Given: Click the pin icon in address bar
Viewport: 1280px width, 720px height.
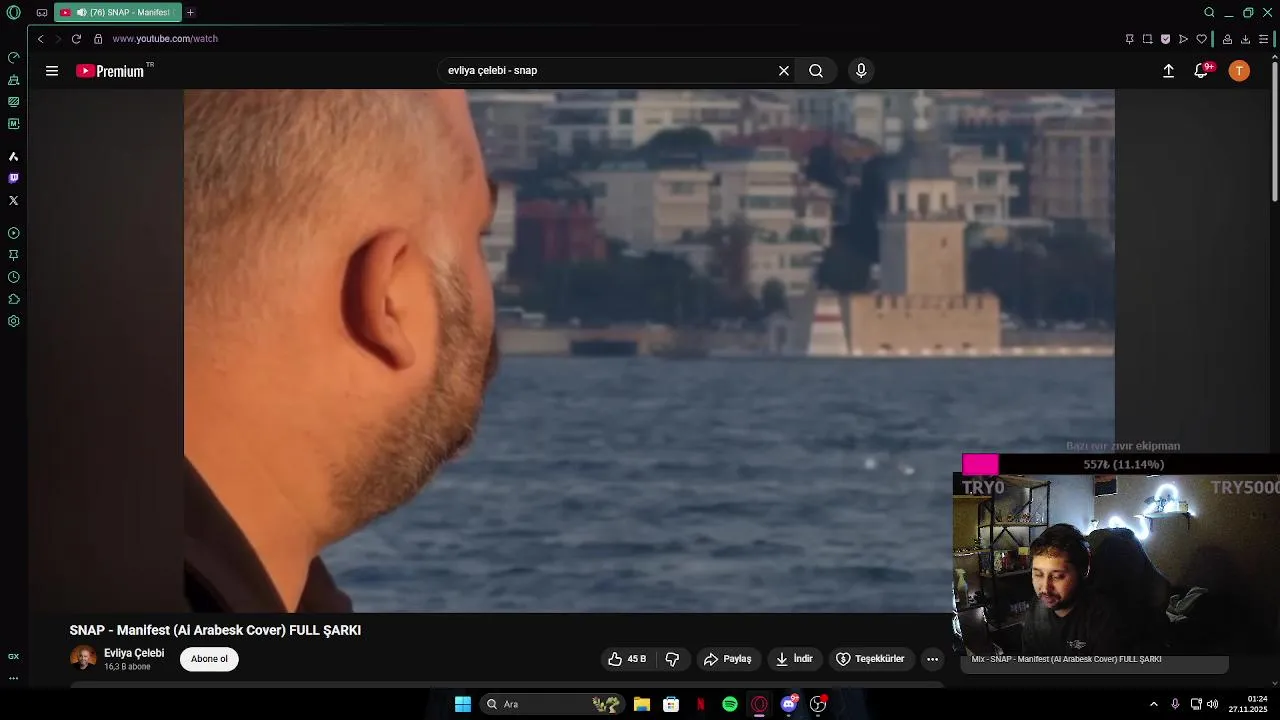Looking at the screenshot, I should [x=1129, y=39].
